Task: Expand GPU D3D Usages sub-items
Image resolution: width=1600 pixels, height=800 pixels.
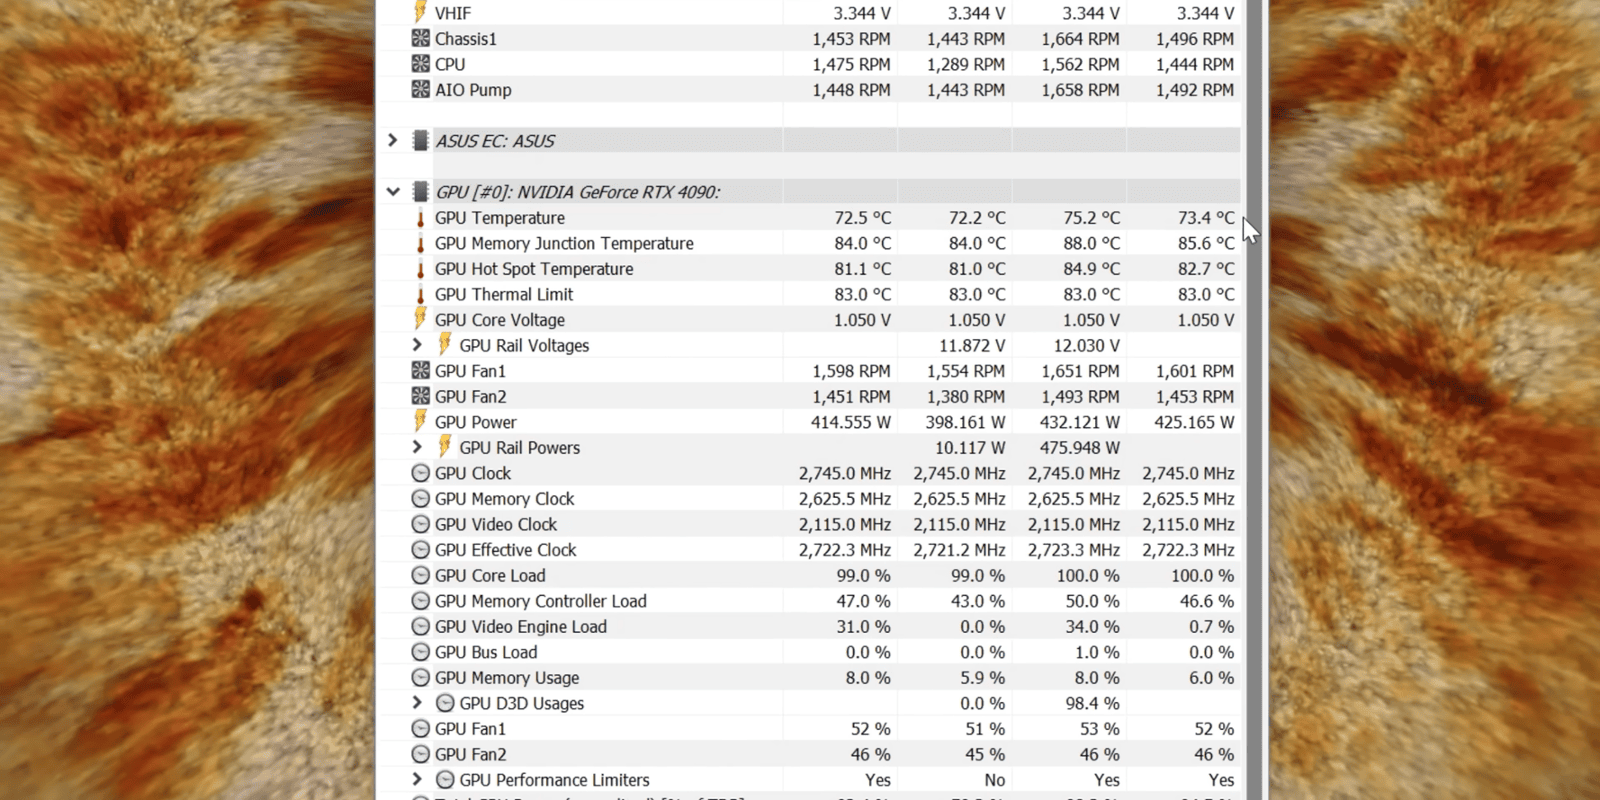Action: pos(417,703)
